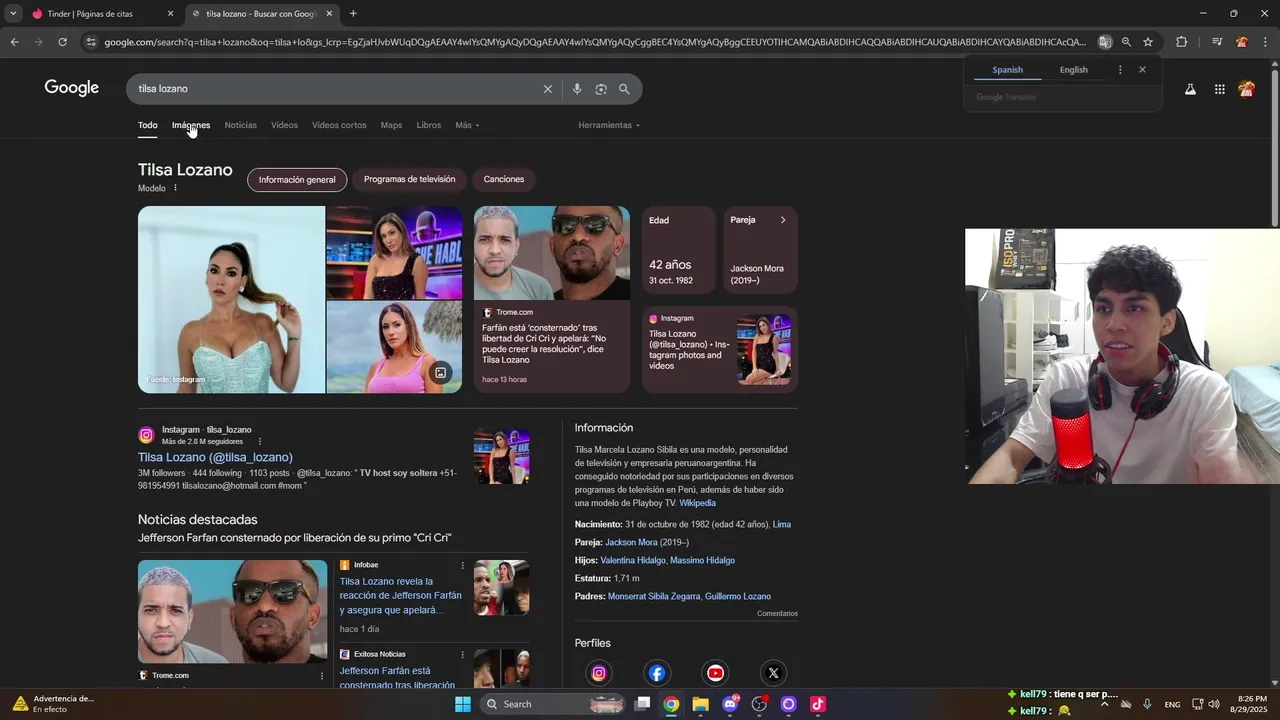The width and height of the screenshot is (1280, 720).
Task: Switch to the Imágenes tab
Action: (x=191, y=125)
